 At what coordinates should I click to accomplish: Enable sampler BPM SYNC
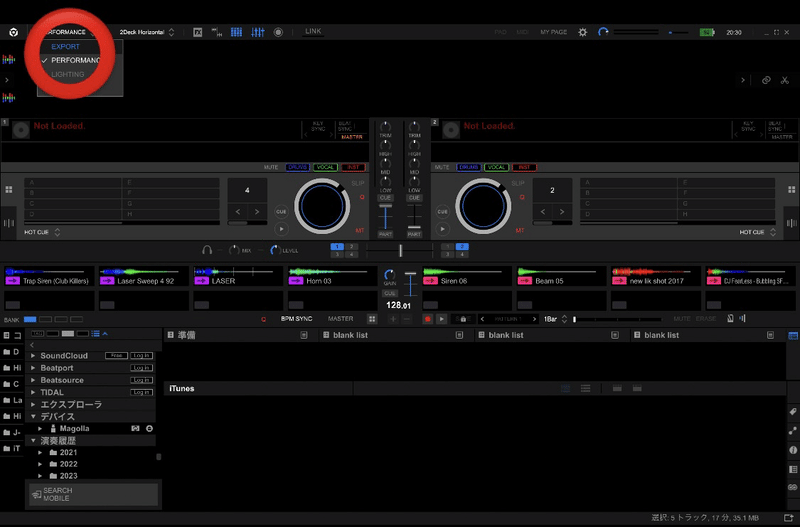(296, 319)
